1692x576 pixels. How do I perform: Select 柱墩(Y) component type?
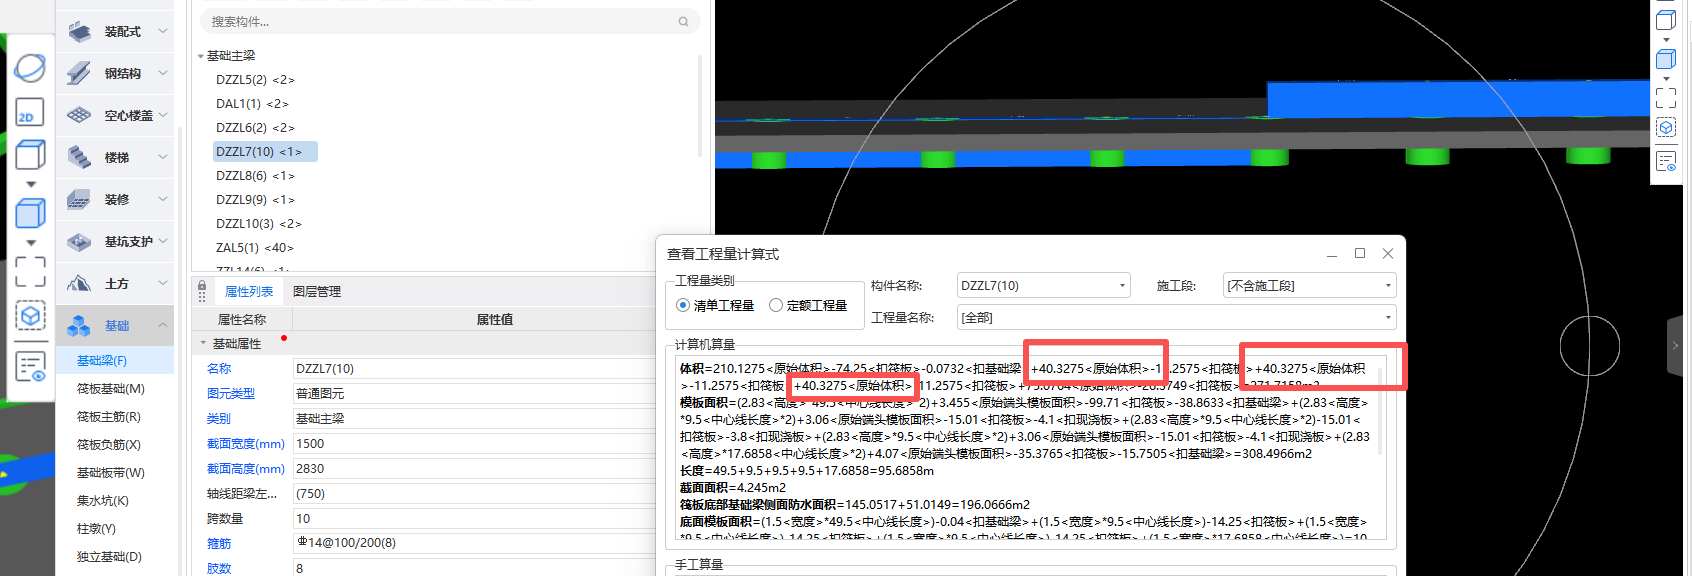click(96, 529)
